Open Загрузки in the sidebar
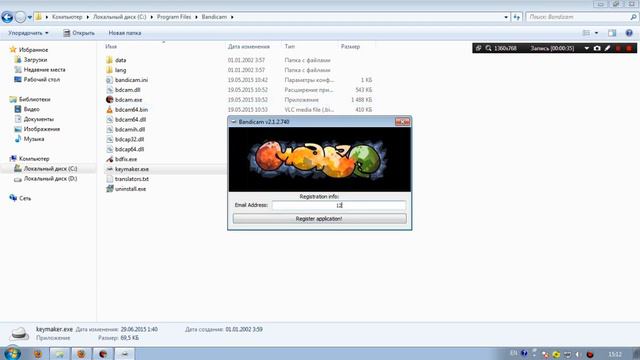Viewport: 640px width, 360px height. coord(35,60)
